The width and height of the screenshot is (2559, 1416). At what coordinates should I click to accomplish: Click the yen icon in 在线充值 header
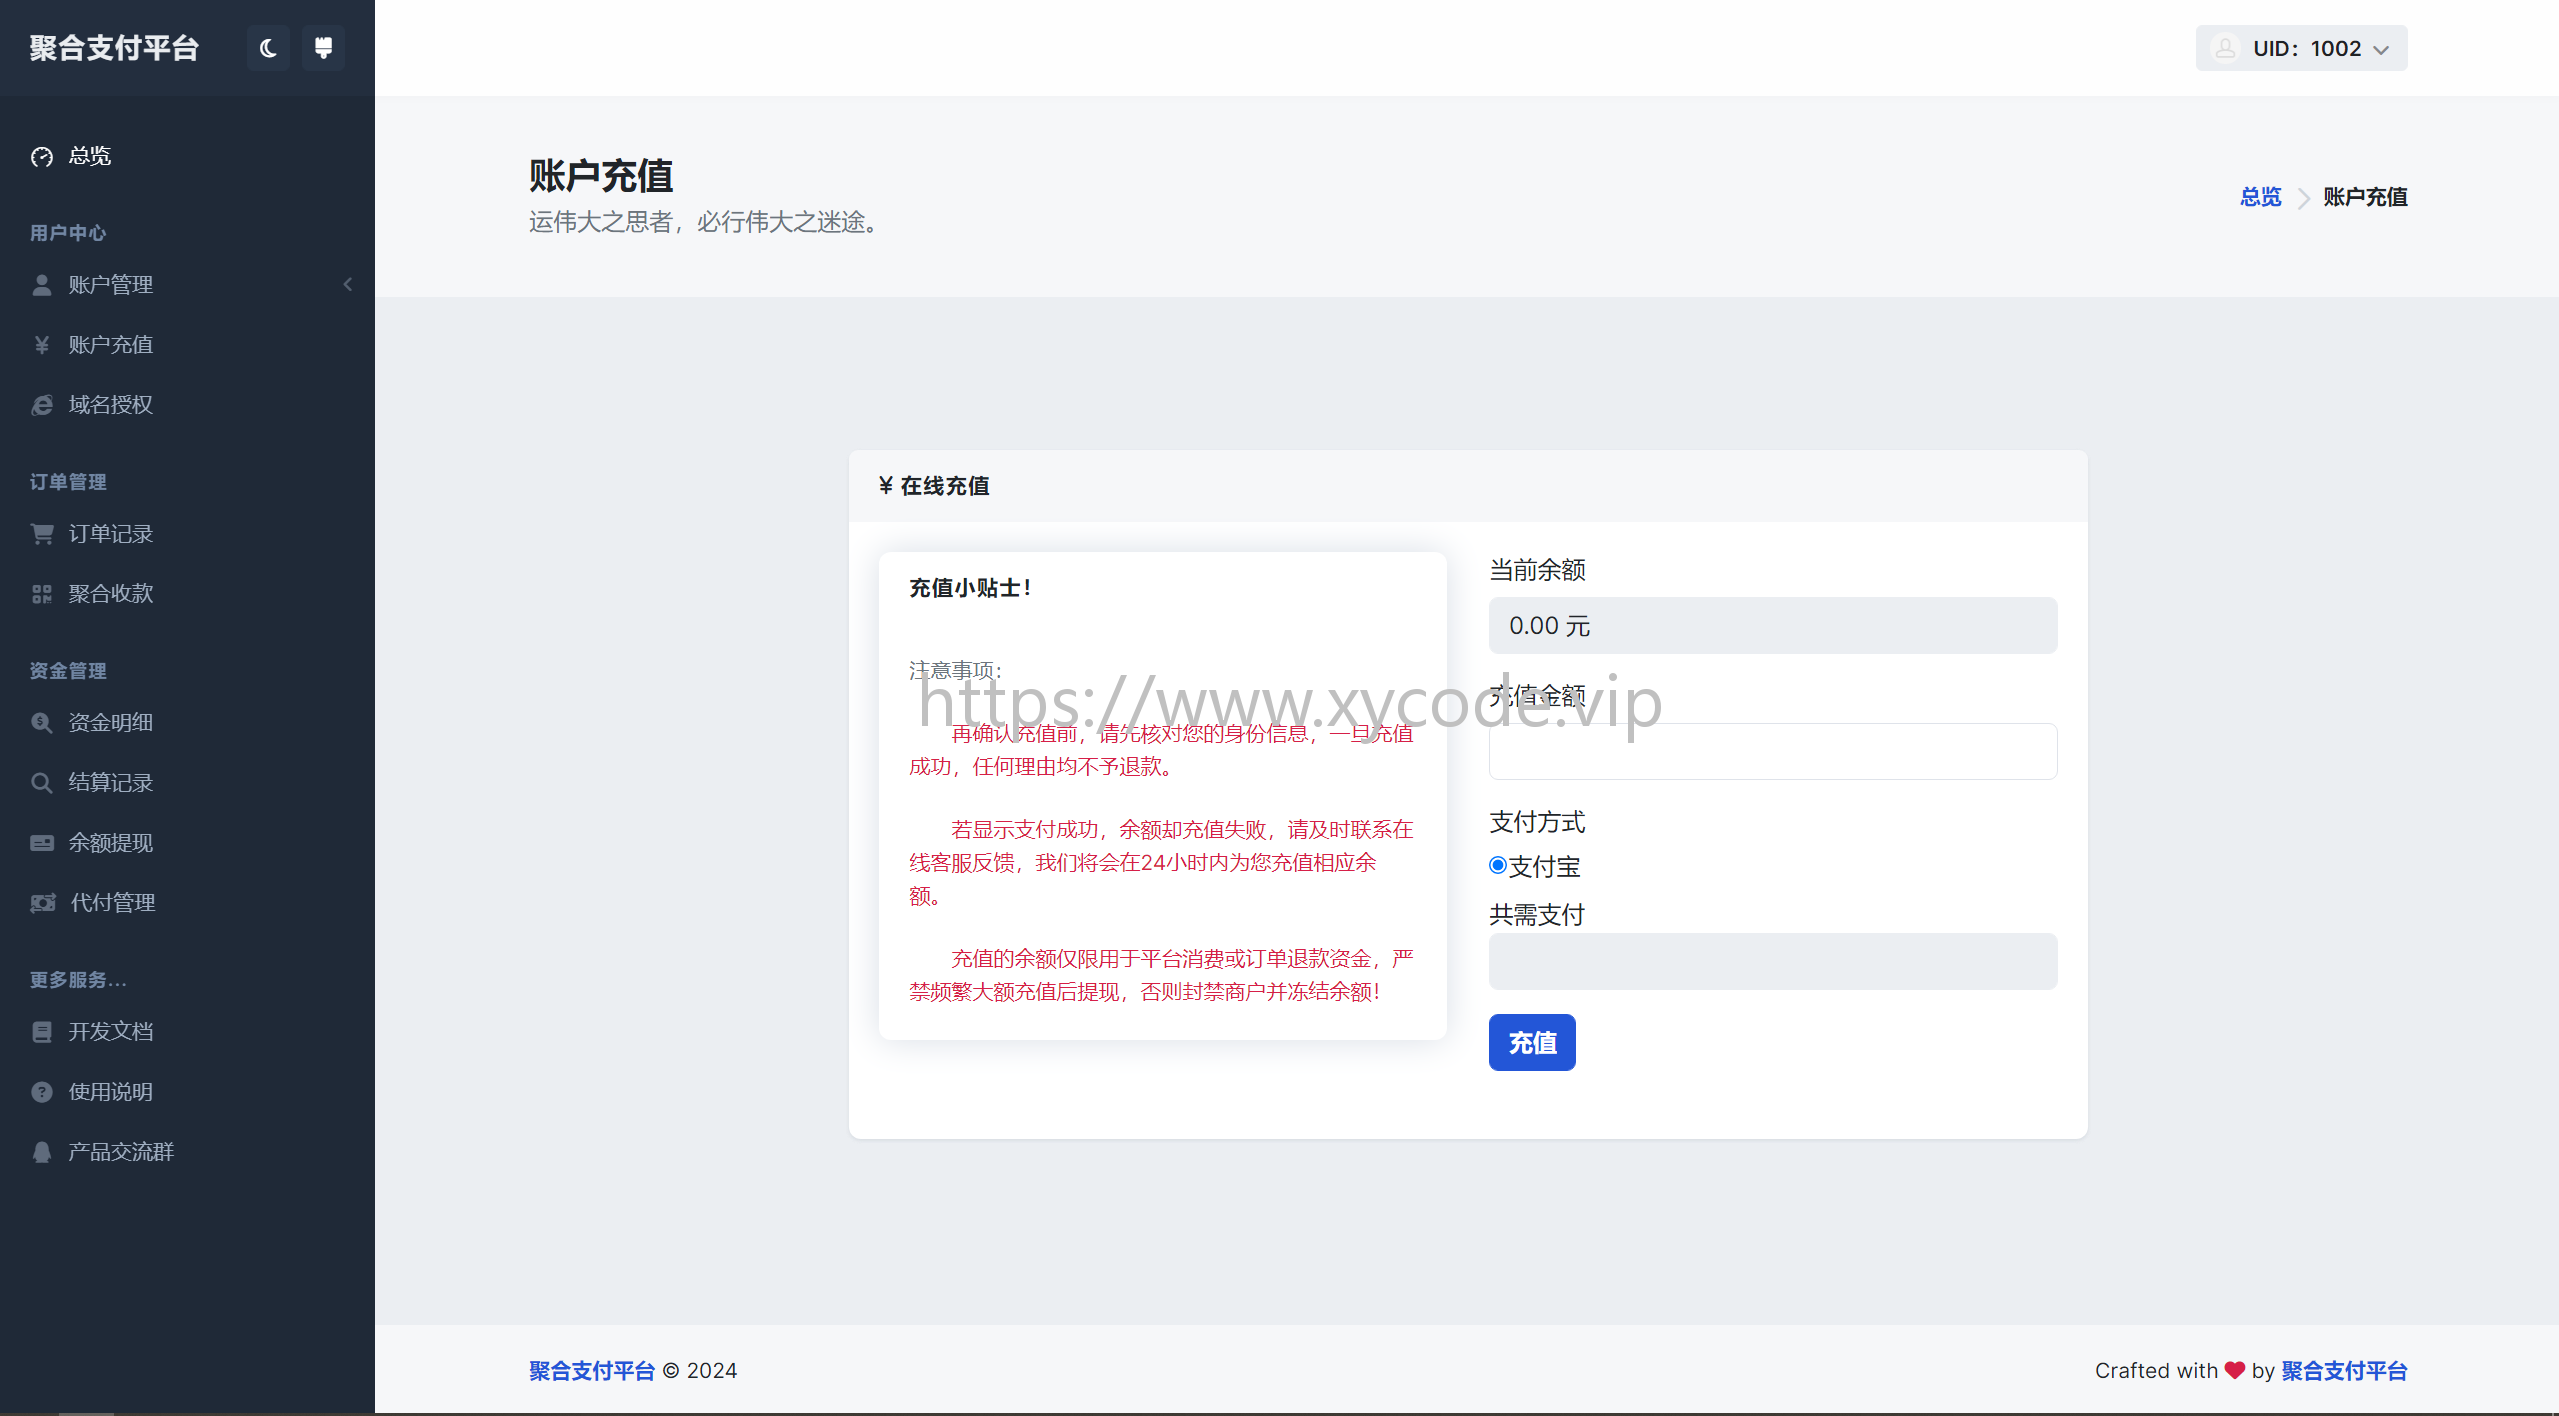886,486
